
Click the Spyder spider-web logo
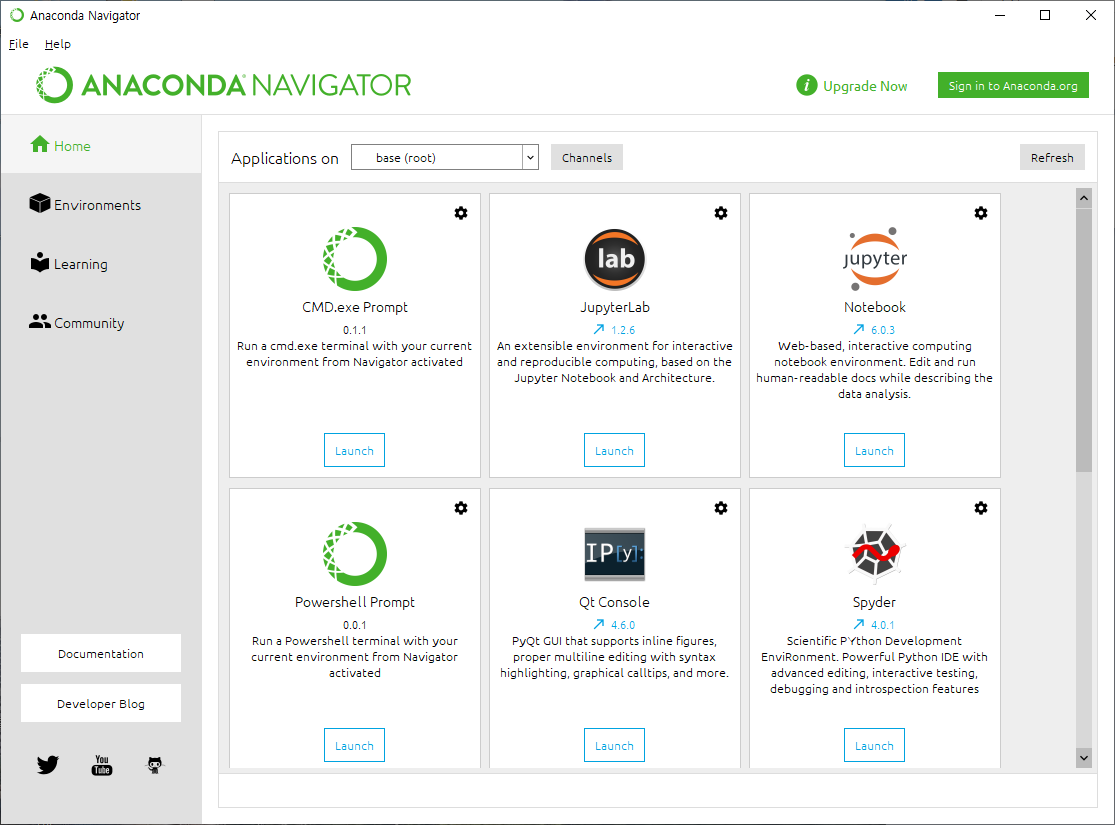point(875,553)
